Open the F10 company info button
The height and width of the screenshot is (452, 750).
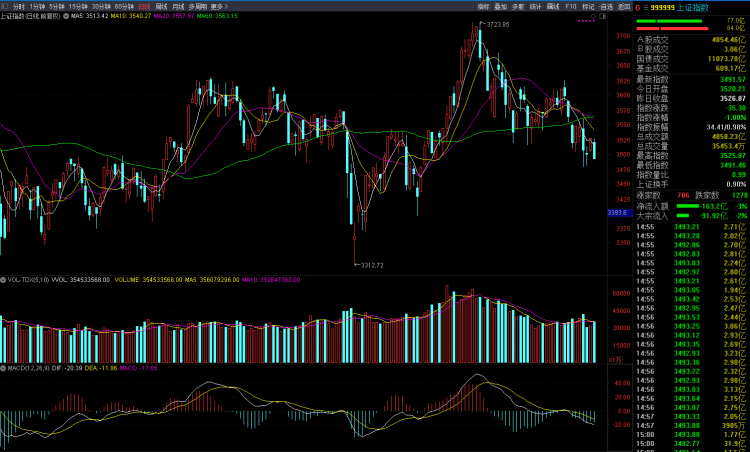(x=571, y=7)
